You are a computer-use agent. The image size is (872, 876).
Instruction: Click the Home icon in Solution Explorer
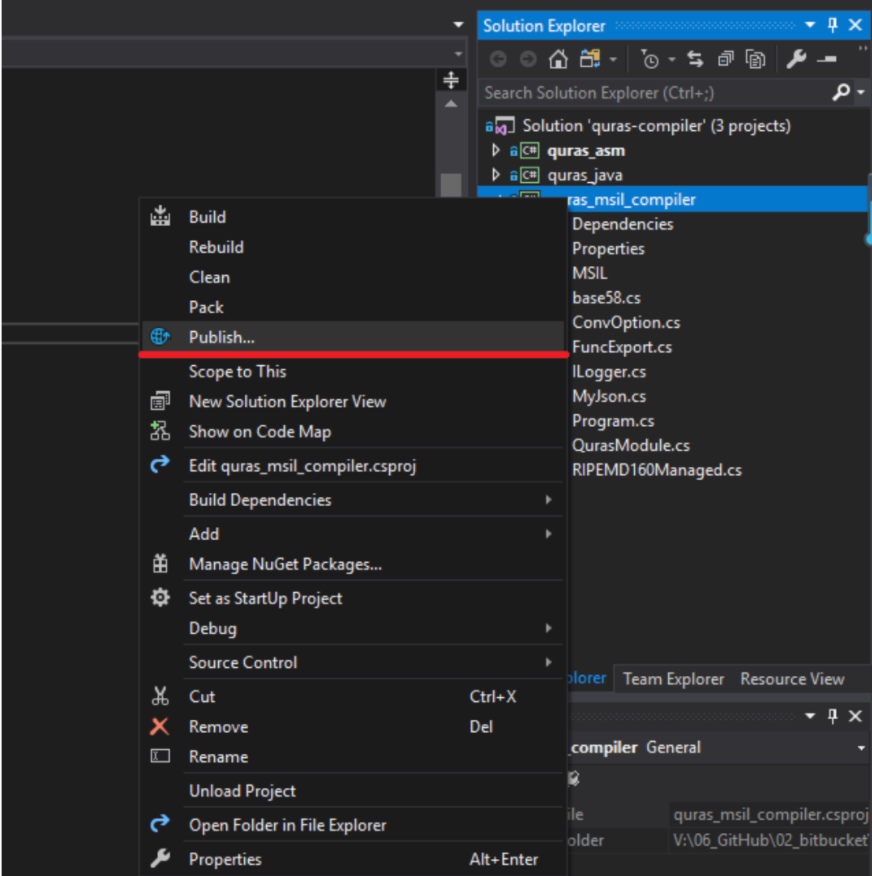click(x=558, y=59)
